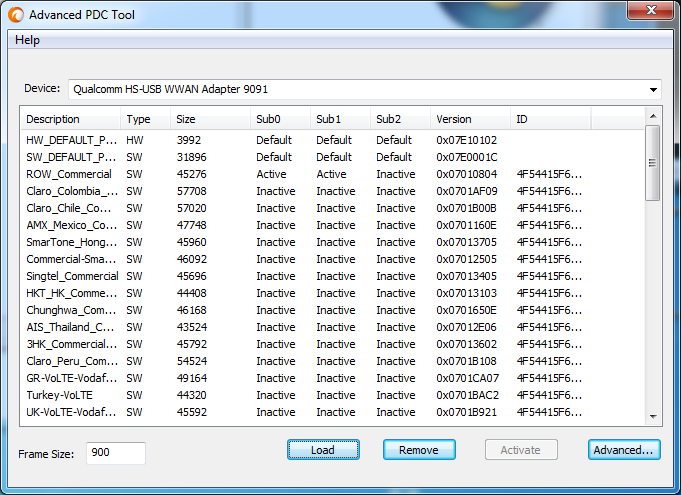The image size is (681, 495).
Task: Sort by the Type column header
Action: point(145,119)
